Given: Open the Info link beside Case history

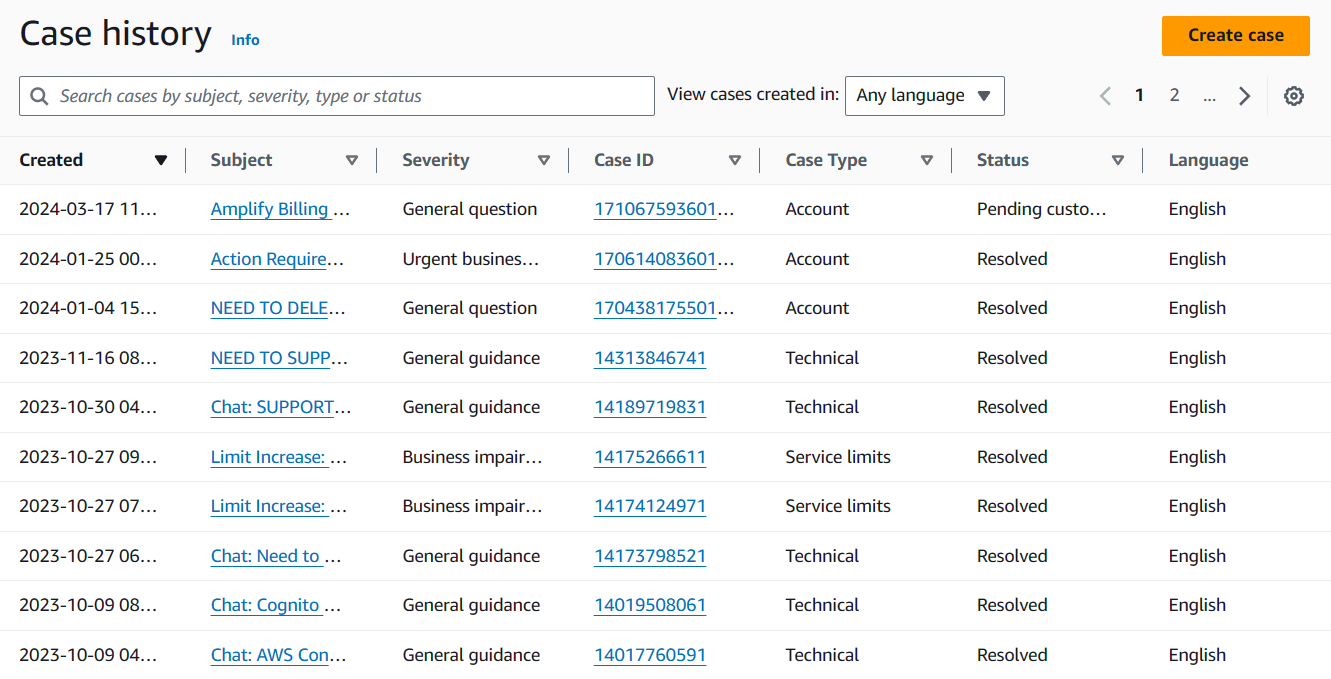Looking at the screenshot, I should coord(245,40).
